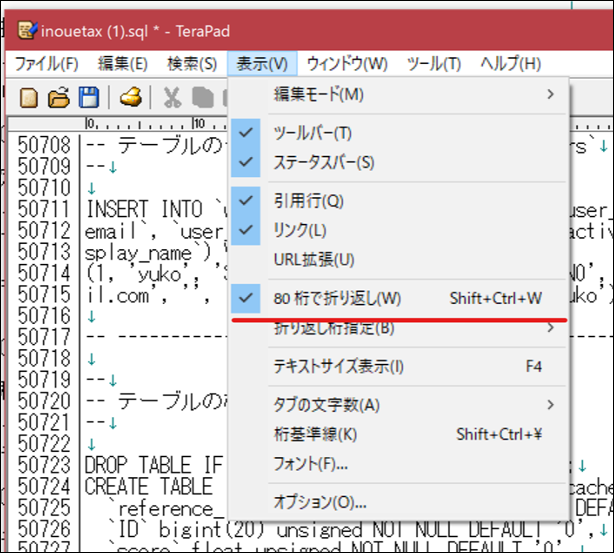This screenshot has width=614, height=553.
Task: Open the ファイル(F) menu
Action: pyautogui.click(x=46, y=63)
